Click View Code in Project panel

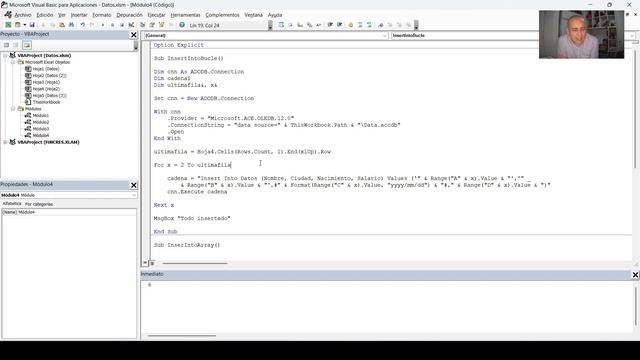pos(7,45)
